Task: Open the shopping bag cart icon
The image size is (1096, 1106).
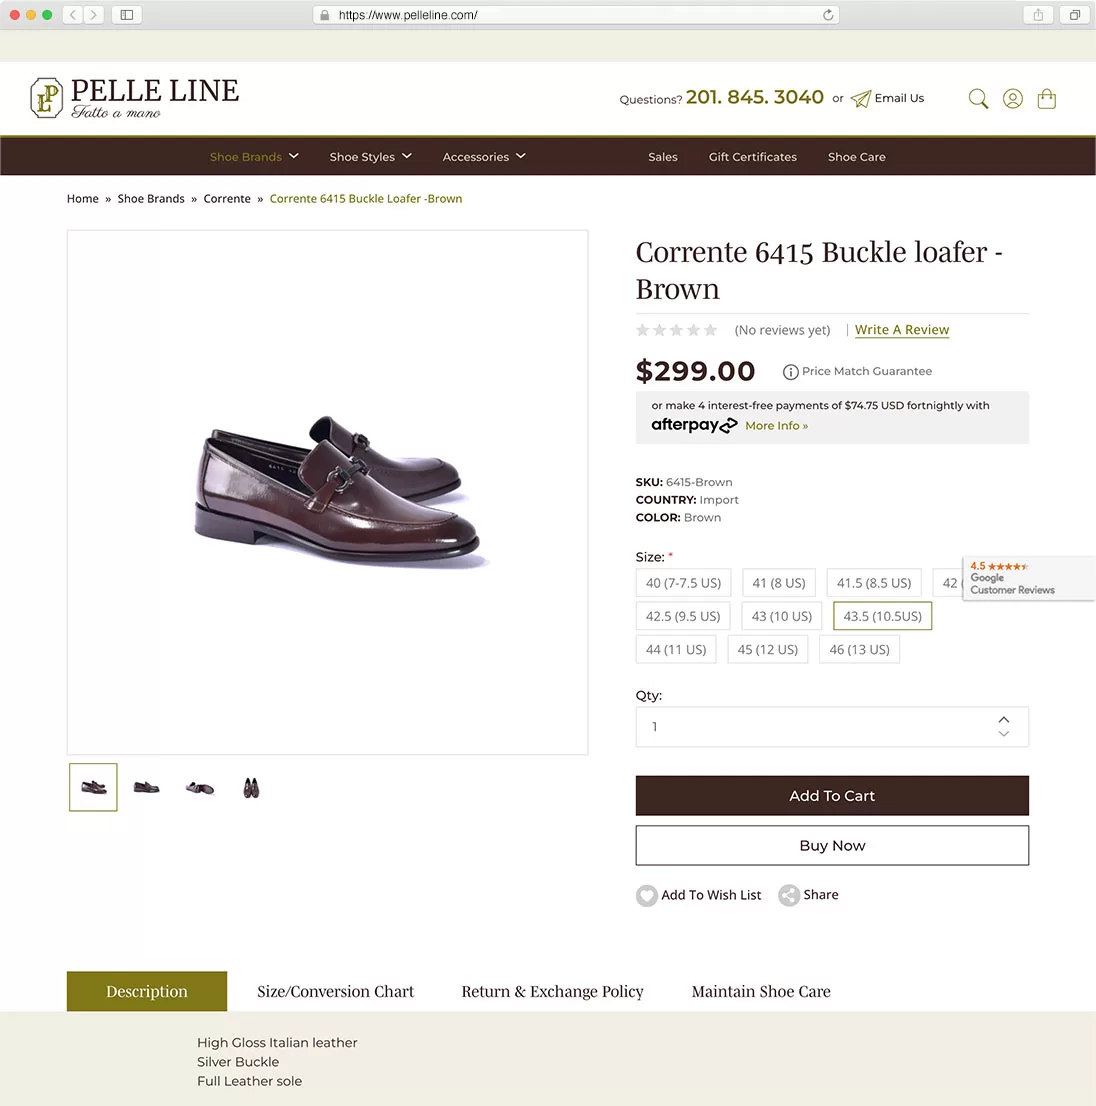Action: pyautogui.click(x=1047, y=98)
